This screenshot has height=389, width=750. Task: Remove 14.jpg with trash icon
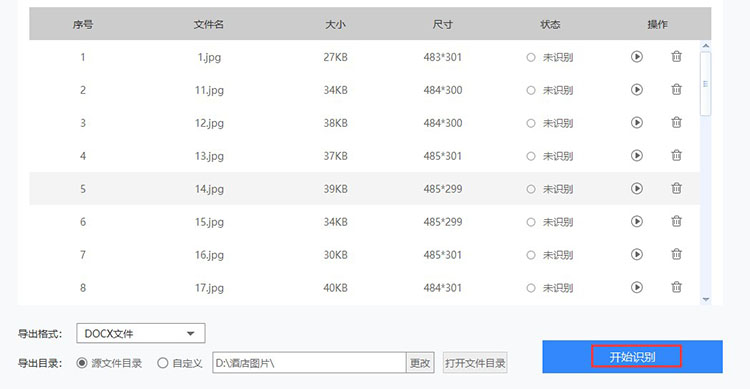(x=676, y=189)
